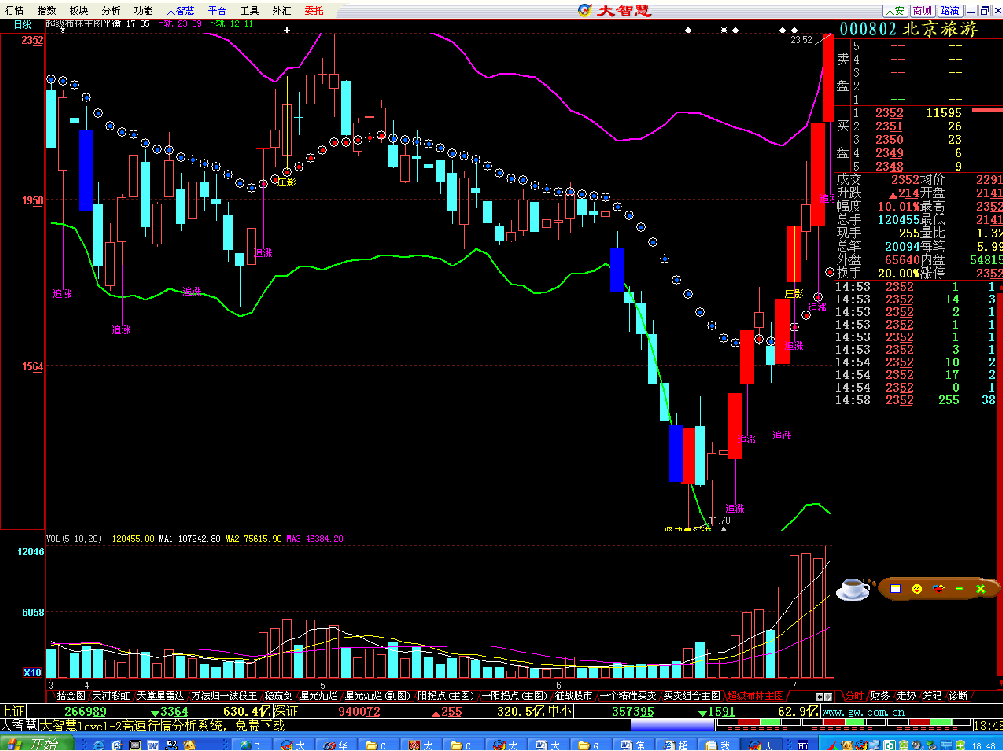Switch to the 拾金图 indicator tab

coord(70,695)
